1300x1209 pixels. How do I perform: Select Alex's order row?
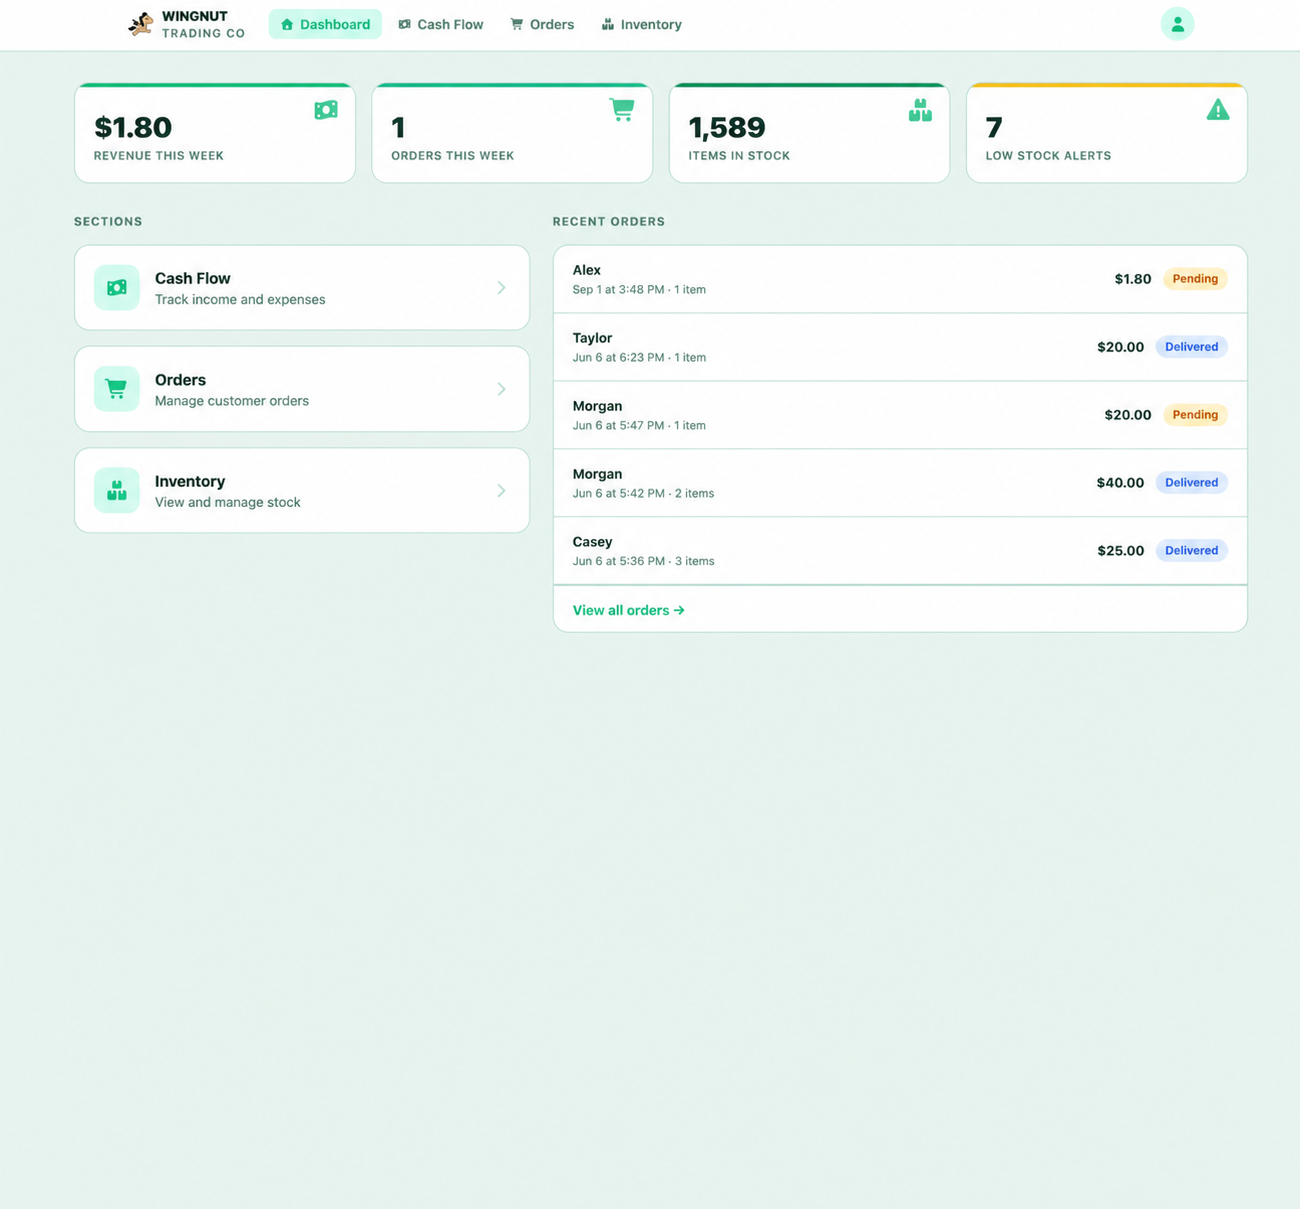pyautogui.click(x=900, y=279)
